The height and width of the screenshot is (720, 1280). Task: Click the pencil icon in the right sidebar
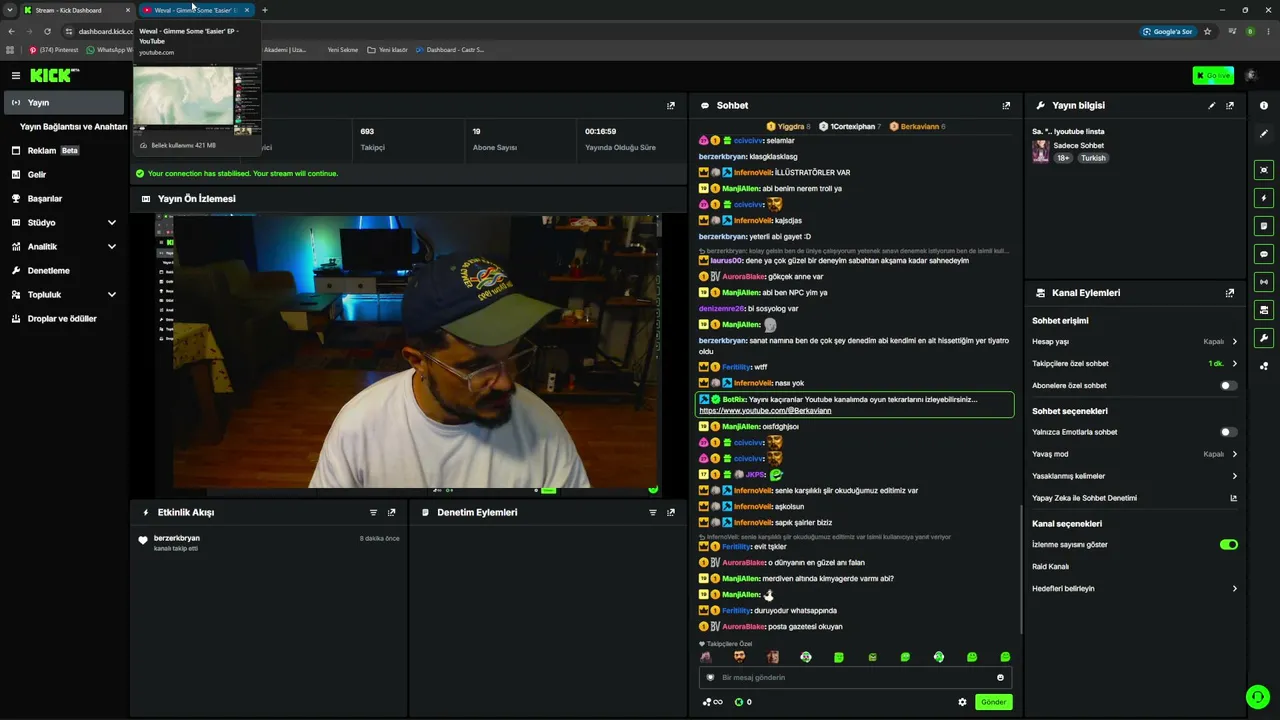coord(1264,132)
